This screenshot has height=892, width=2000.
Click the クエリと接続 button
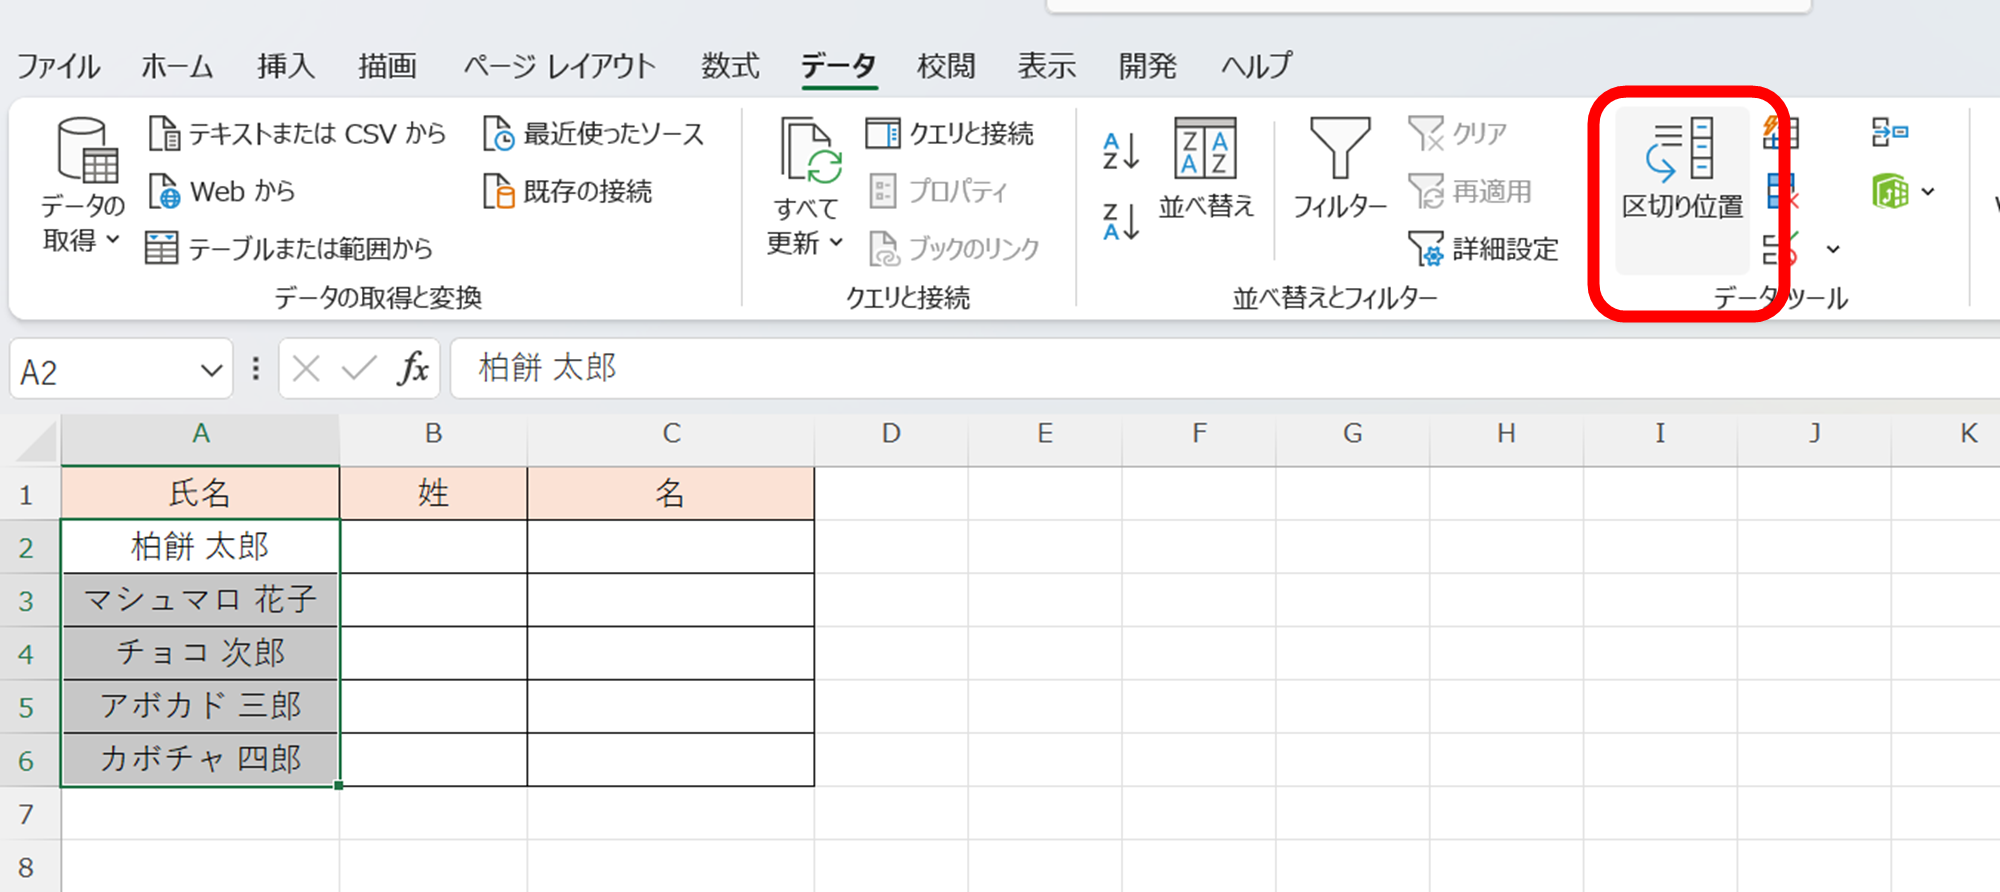point(950,133)
